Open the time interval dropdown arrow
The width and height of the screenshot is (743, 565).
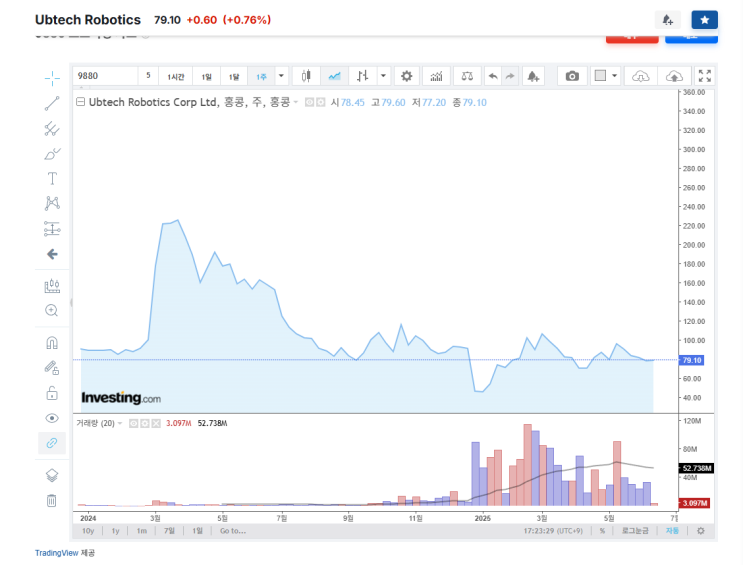(281, 76)
